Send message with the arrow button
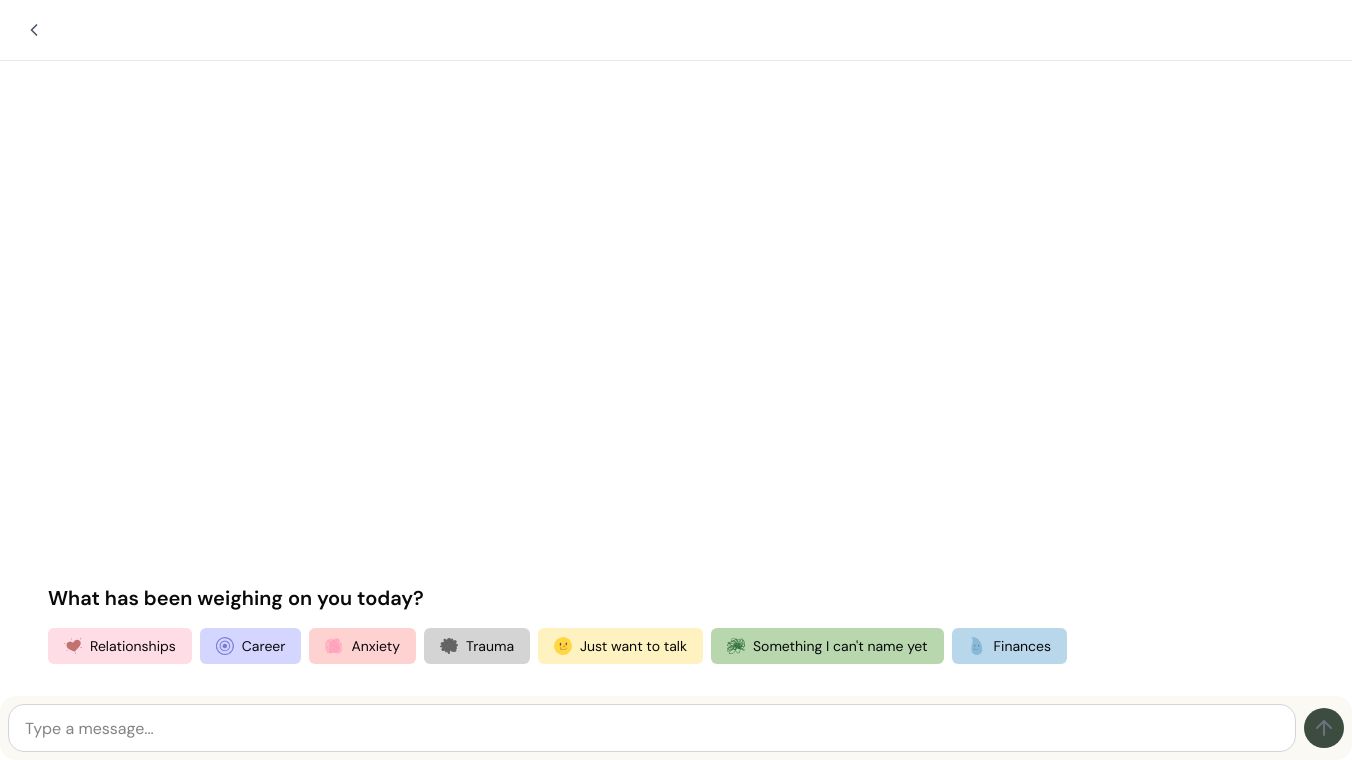This screenshot has width=1352, height=760. tap(1323, 728)
